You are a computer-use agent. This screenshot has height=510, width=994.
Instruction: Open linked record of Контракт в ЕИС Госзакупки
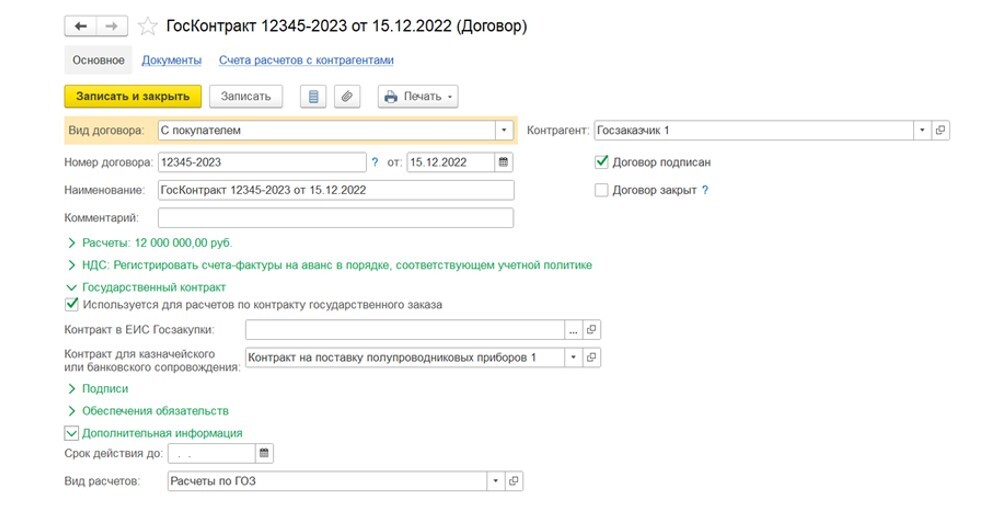(x=591, y=329)
